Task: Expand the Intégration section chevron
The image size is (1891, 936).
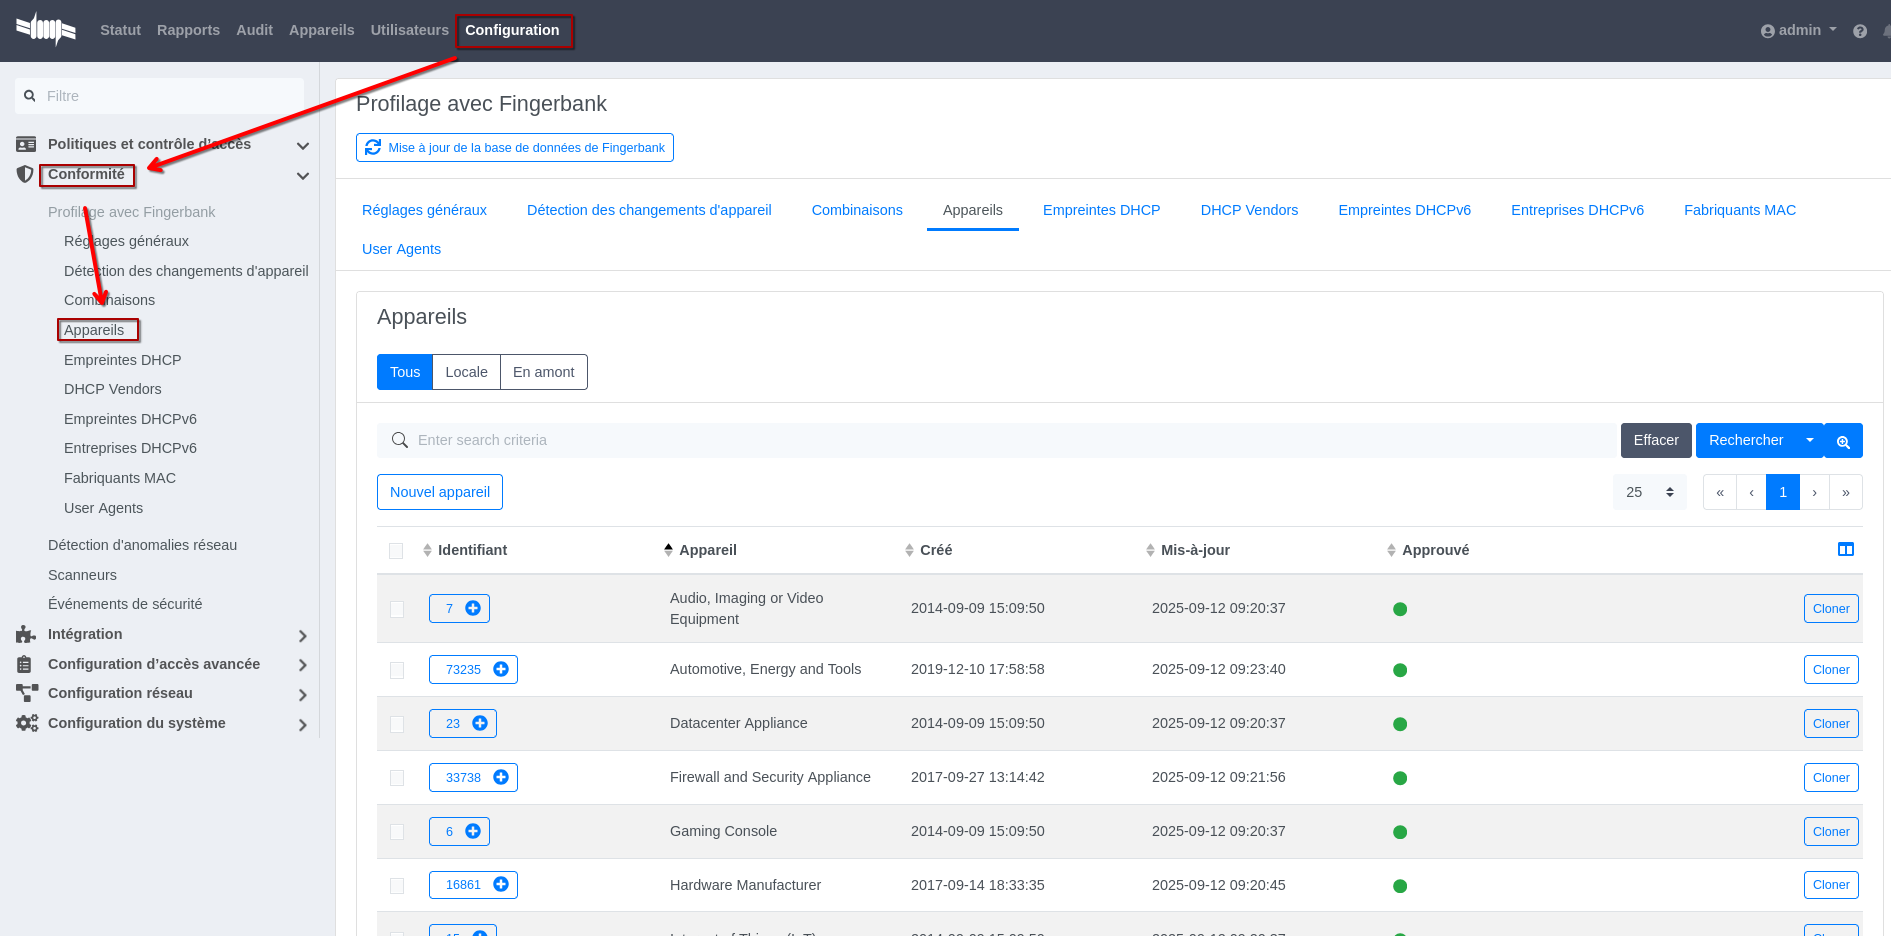Action: tap(303, 636)
